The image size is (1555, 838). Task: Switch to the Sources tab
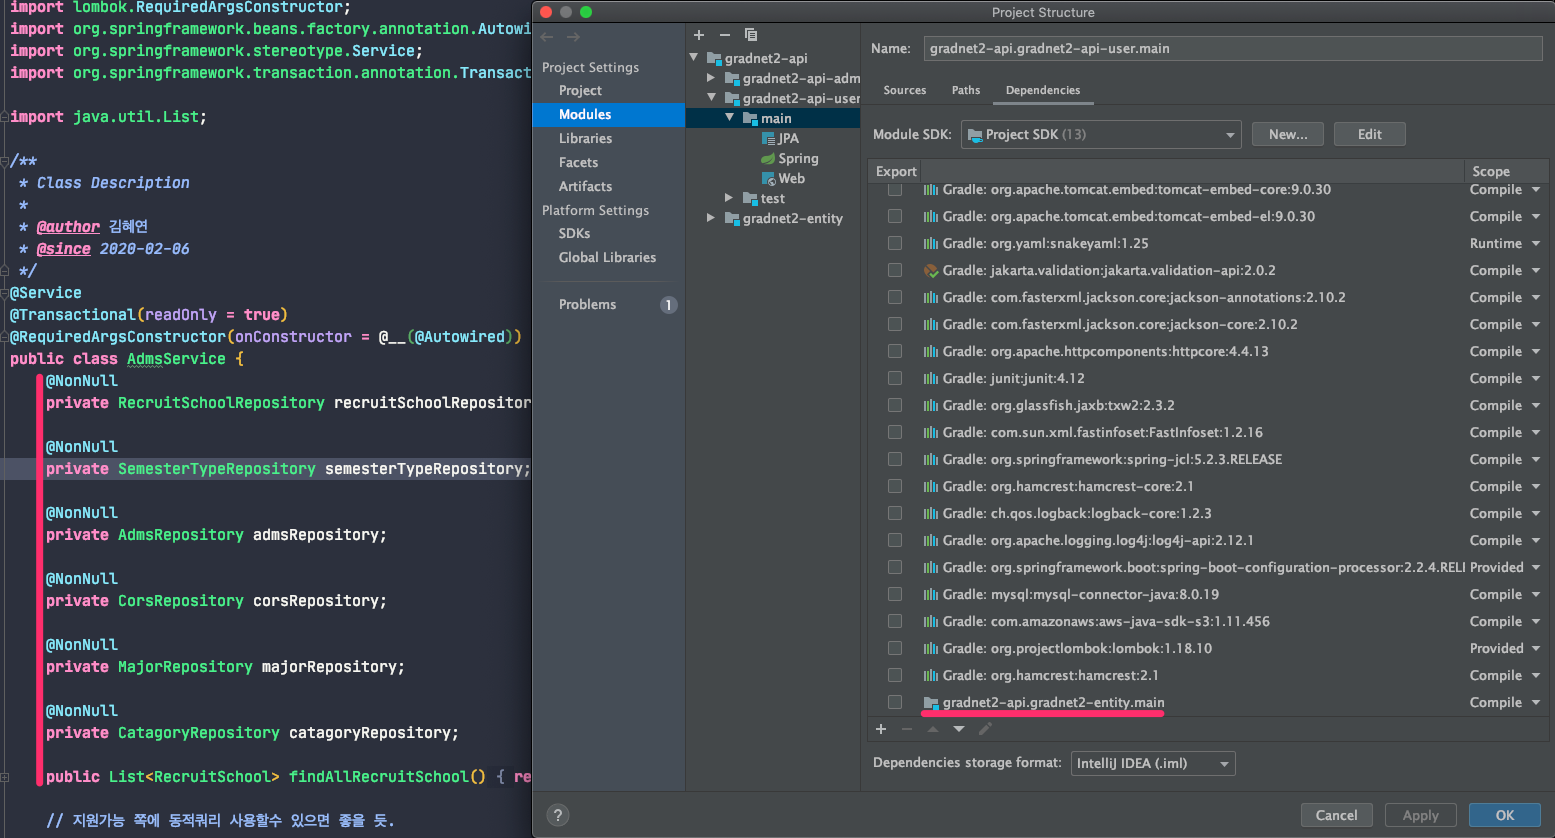coord(905,90)
